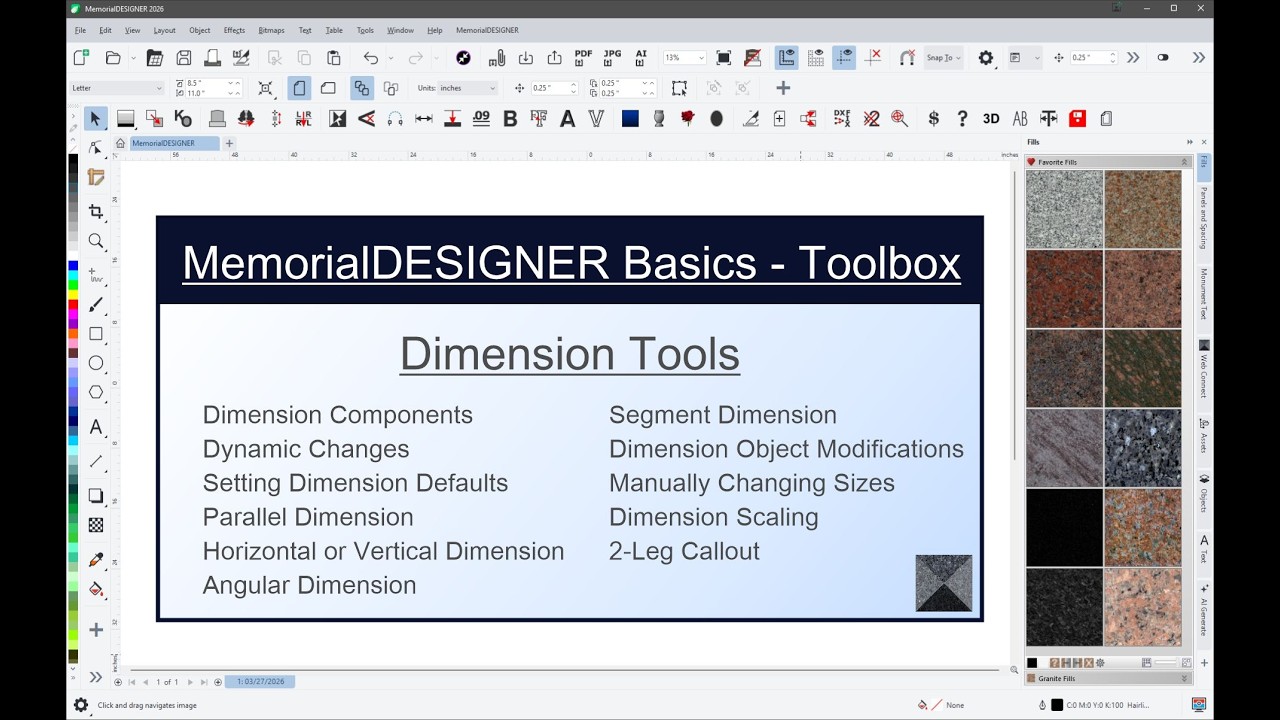
Task: Select the page tab 1: 03/27/2026
Action: (x=260, y=681)
